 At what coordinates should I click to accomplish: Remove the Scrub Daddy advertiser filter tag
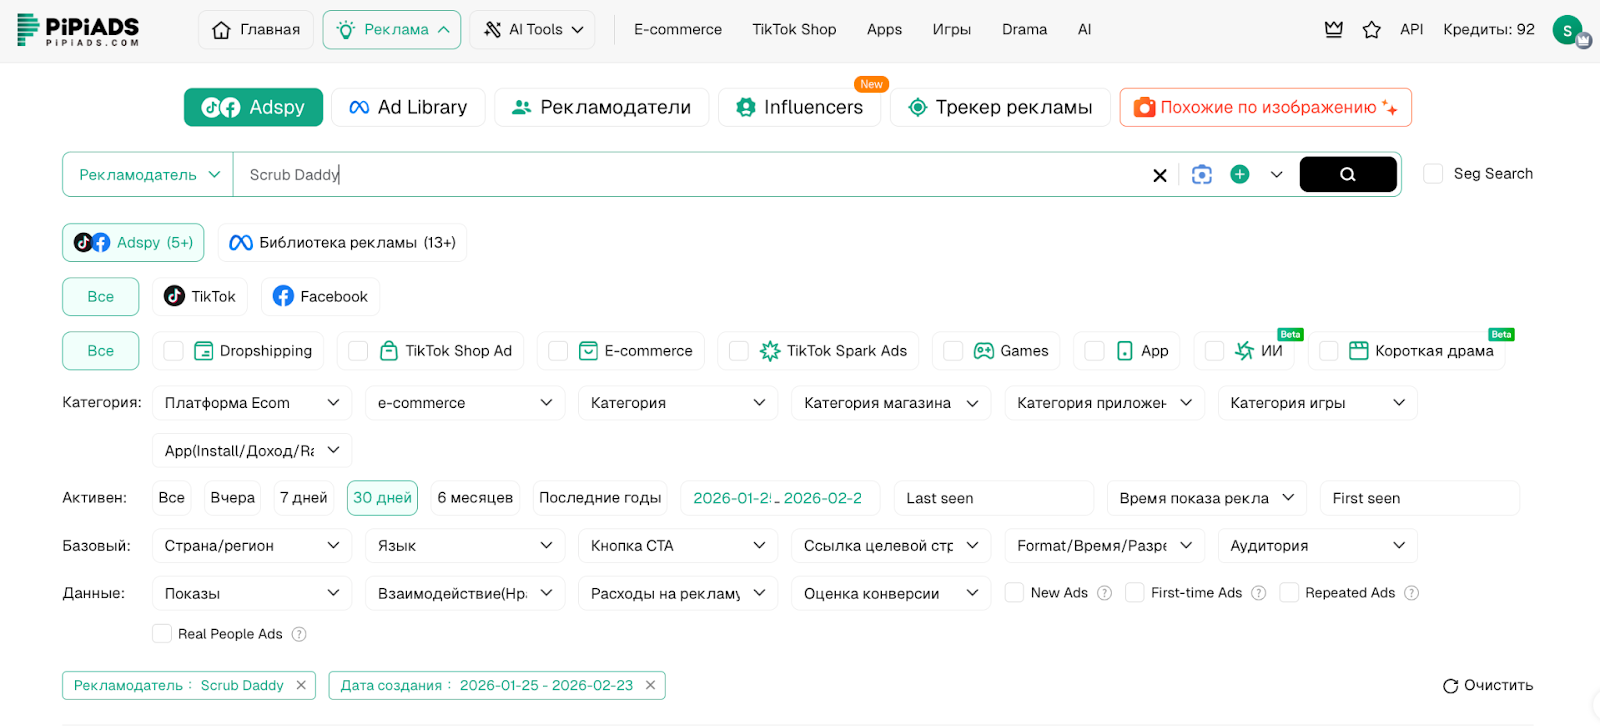click(x=301, y=685)
